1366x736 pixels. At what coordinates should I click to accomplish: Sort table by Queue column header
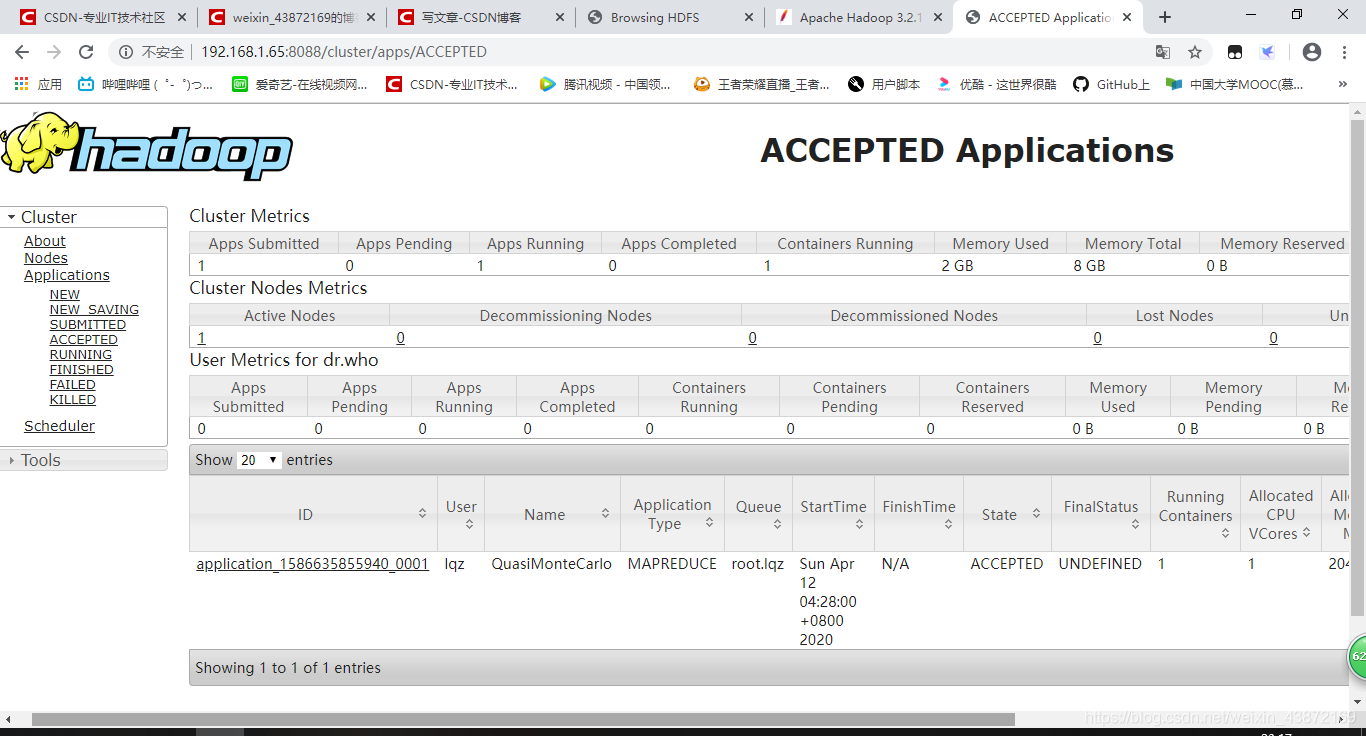758,514
